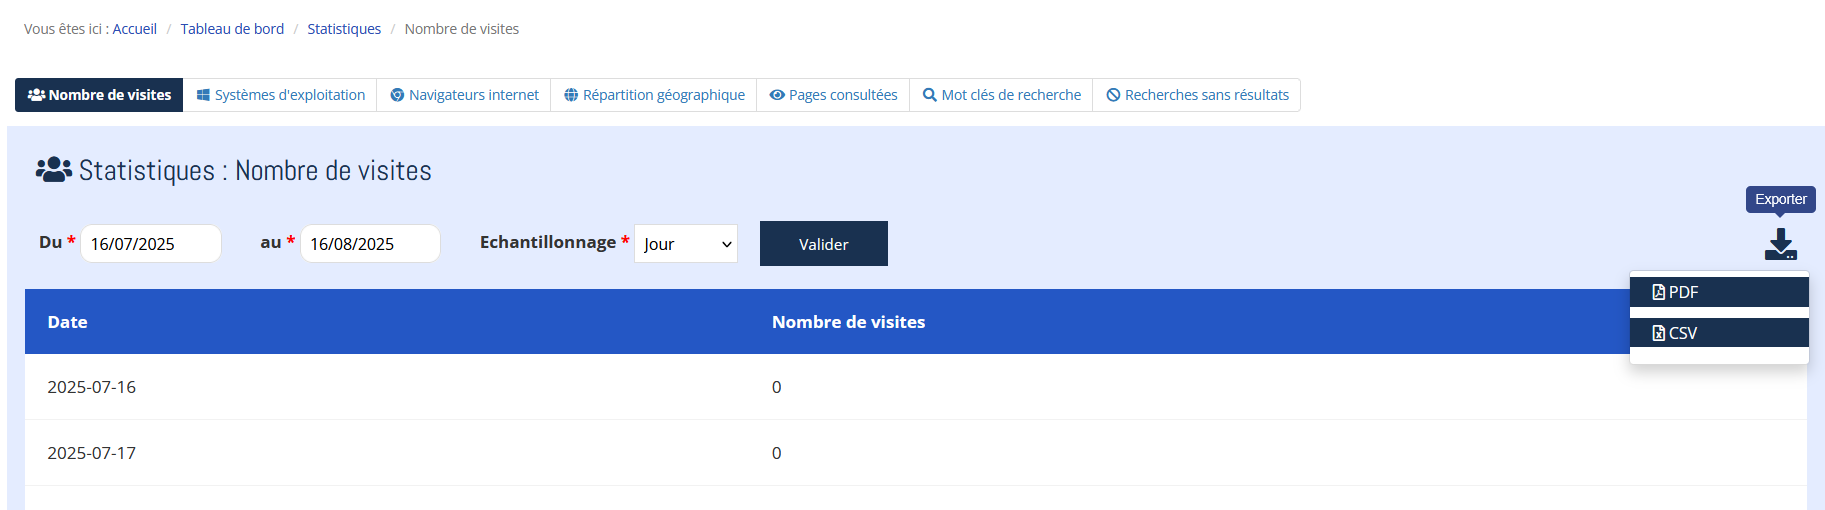Click the eye icon on Pages consultées
The height and width of the screenshot is (510, 1825).
777,95
